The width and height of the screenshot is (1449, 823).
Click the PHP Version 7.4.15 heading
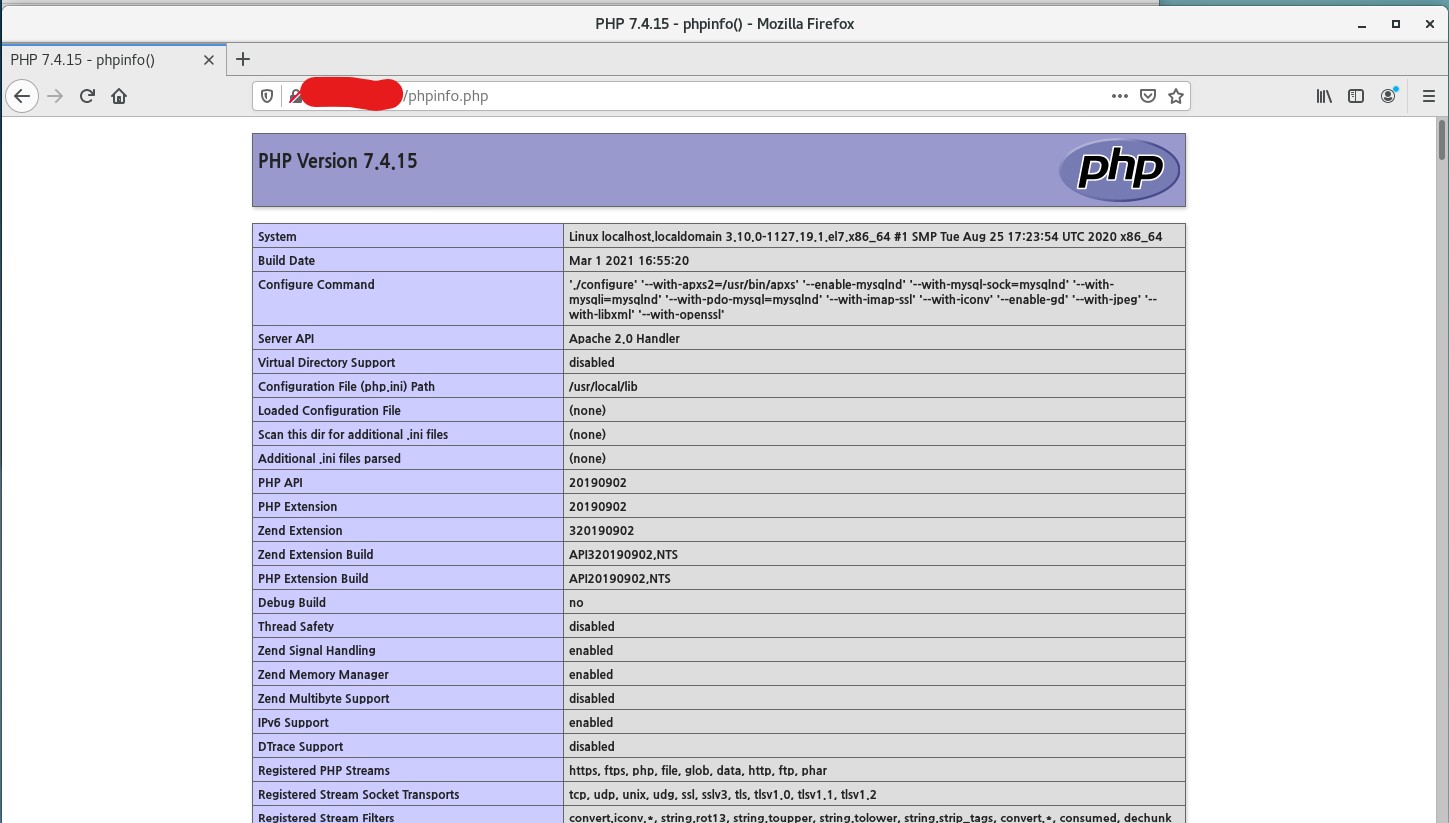[x=337, y=161]
